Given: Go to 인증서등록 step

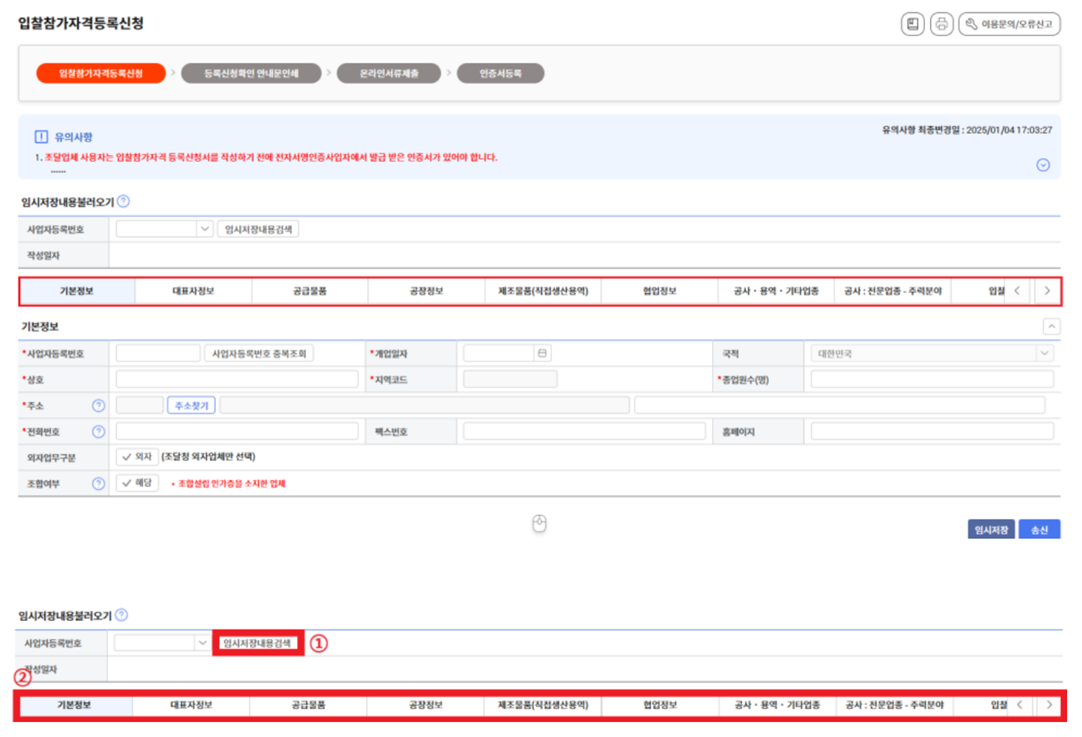Looking at the screenshot, I should point(500,73).
